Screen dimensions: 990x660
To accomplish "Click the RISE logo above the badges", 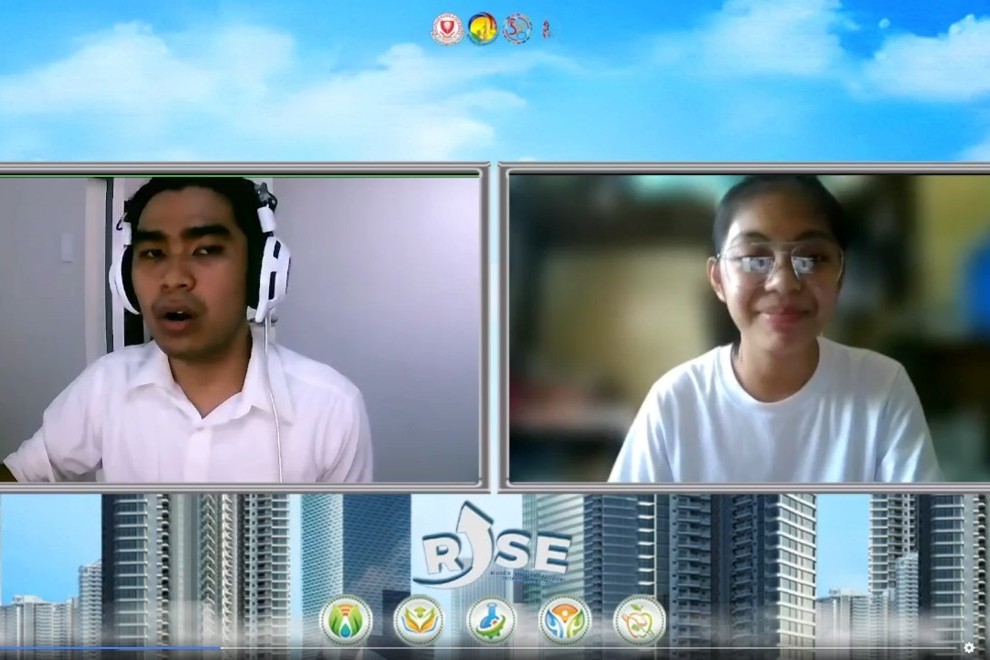I will pos(492,547).
